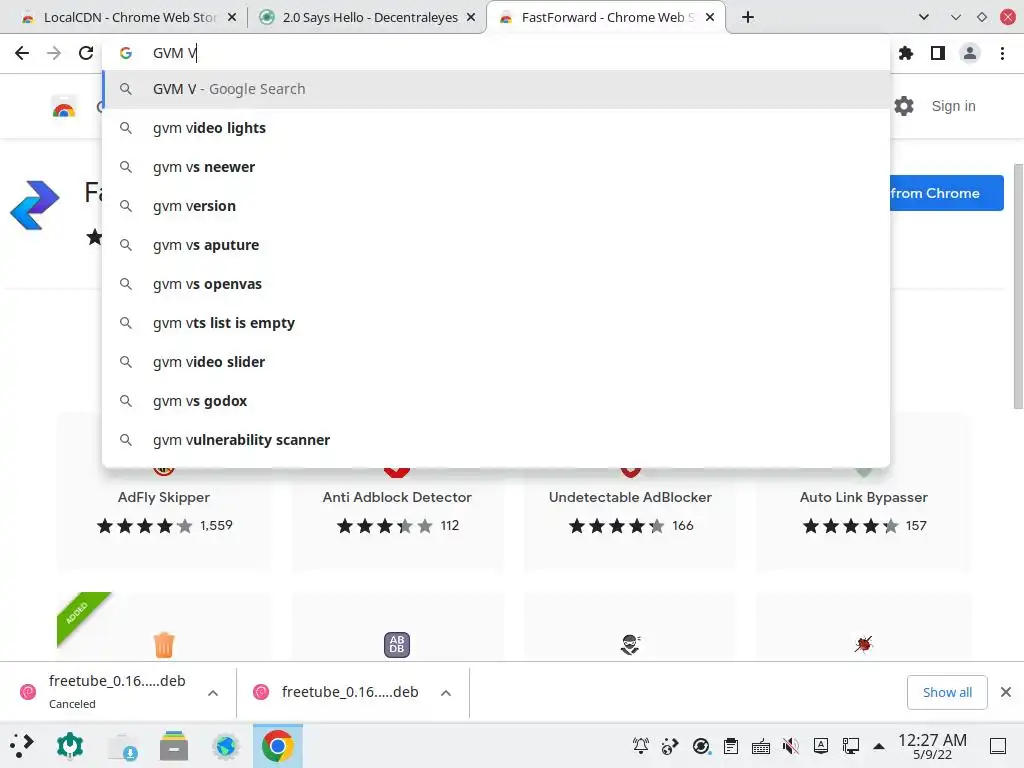Image resolution: width=1024 pixels, height=768 pixels.
Task: Pick the 'gvm vs aputure' suggestion
Action: pos(496,245)
